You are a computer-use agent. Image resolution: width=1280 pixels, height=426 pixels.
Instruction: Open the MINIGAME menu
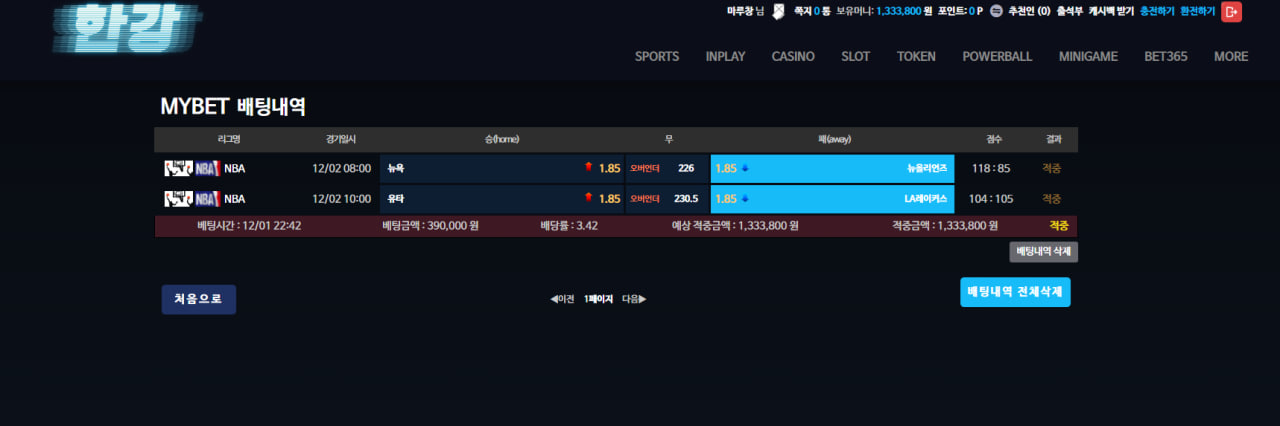coord(1088,57)
